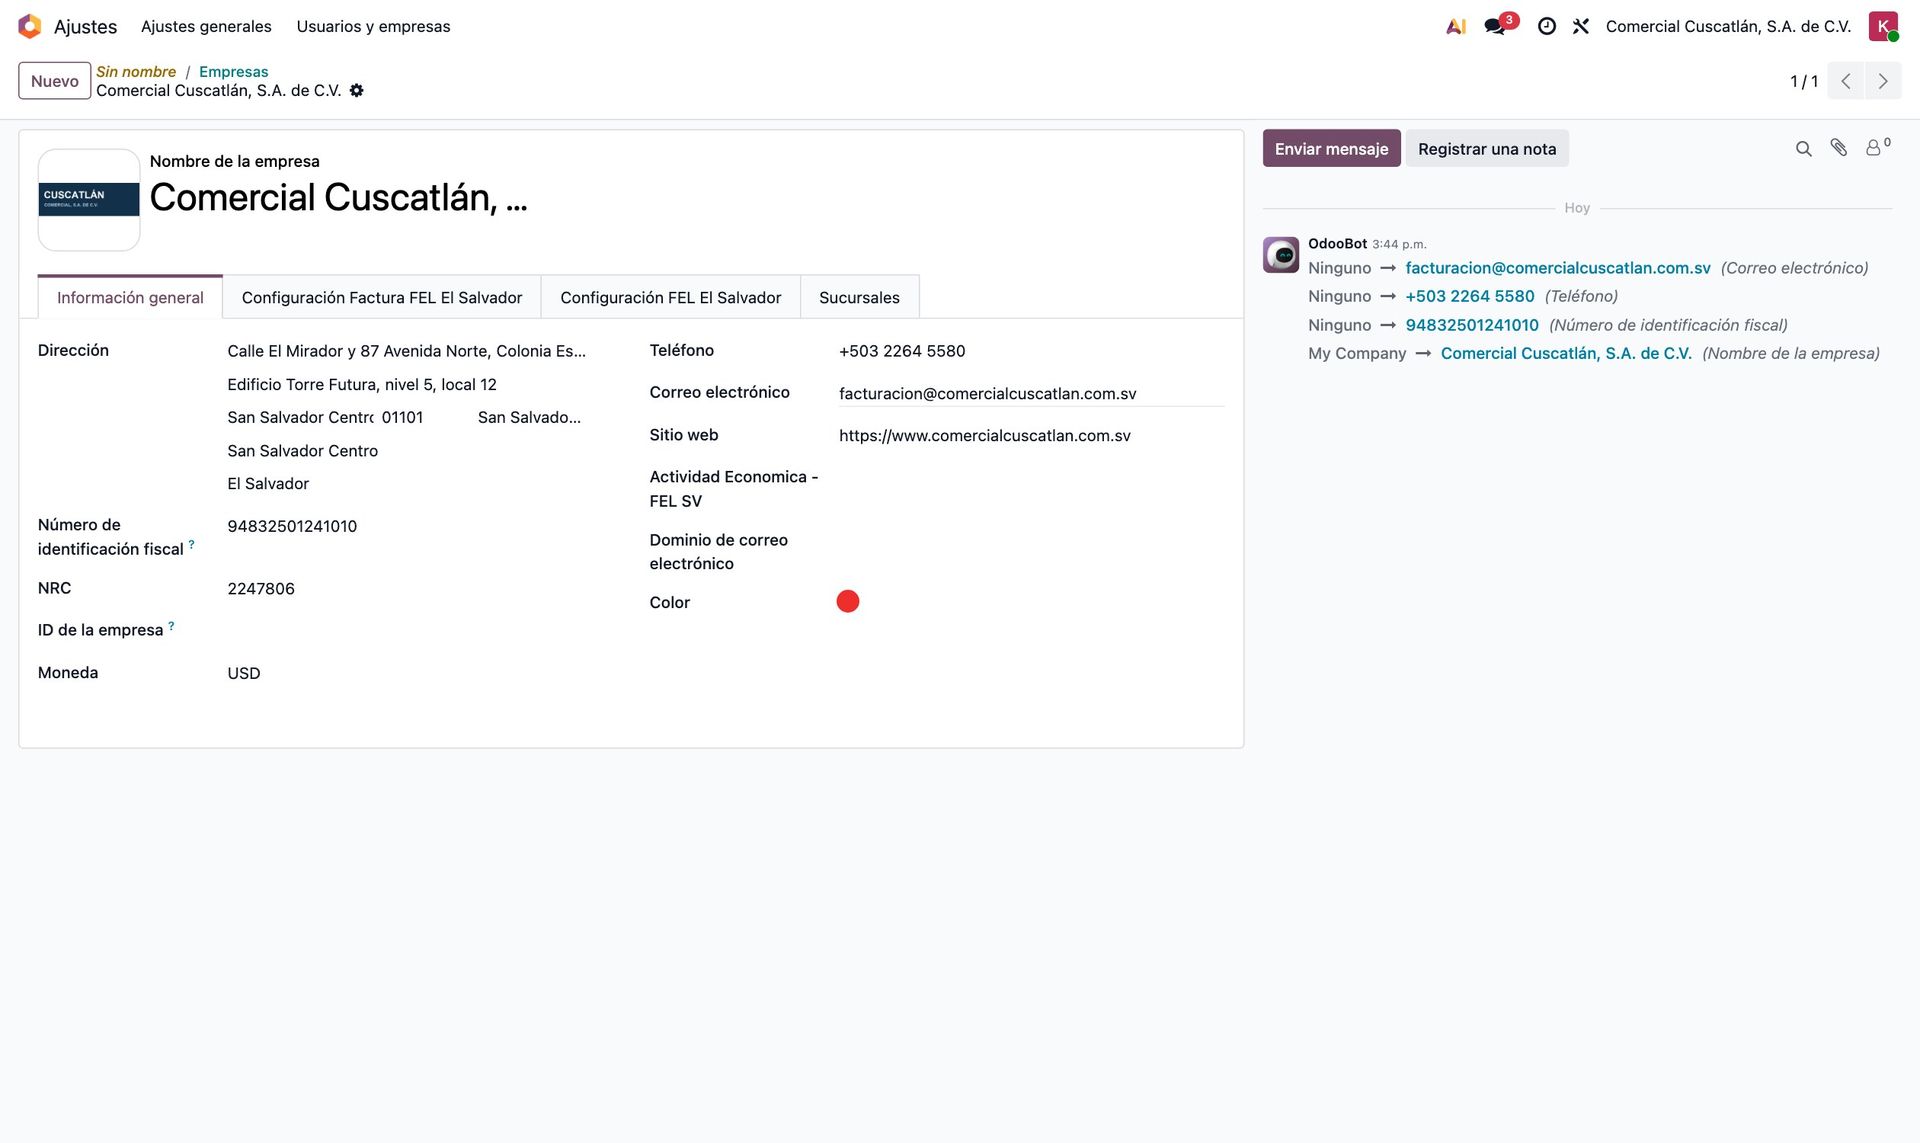Screen dimensions: 1920x1143
Task: Edit the Edificio Torre Futura street field
Action: 406,385
